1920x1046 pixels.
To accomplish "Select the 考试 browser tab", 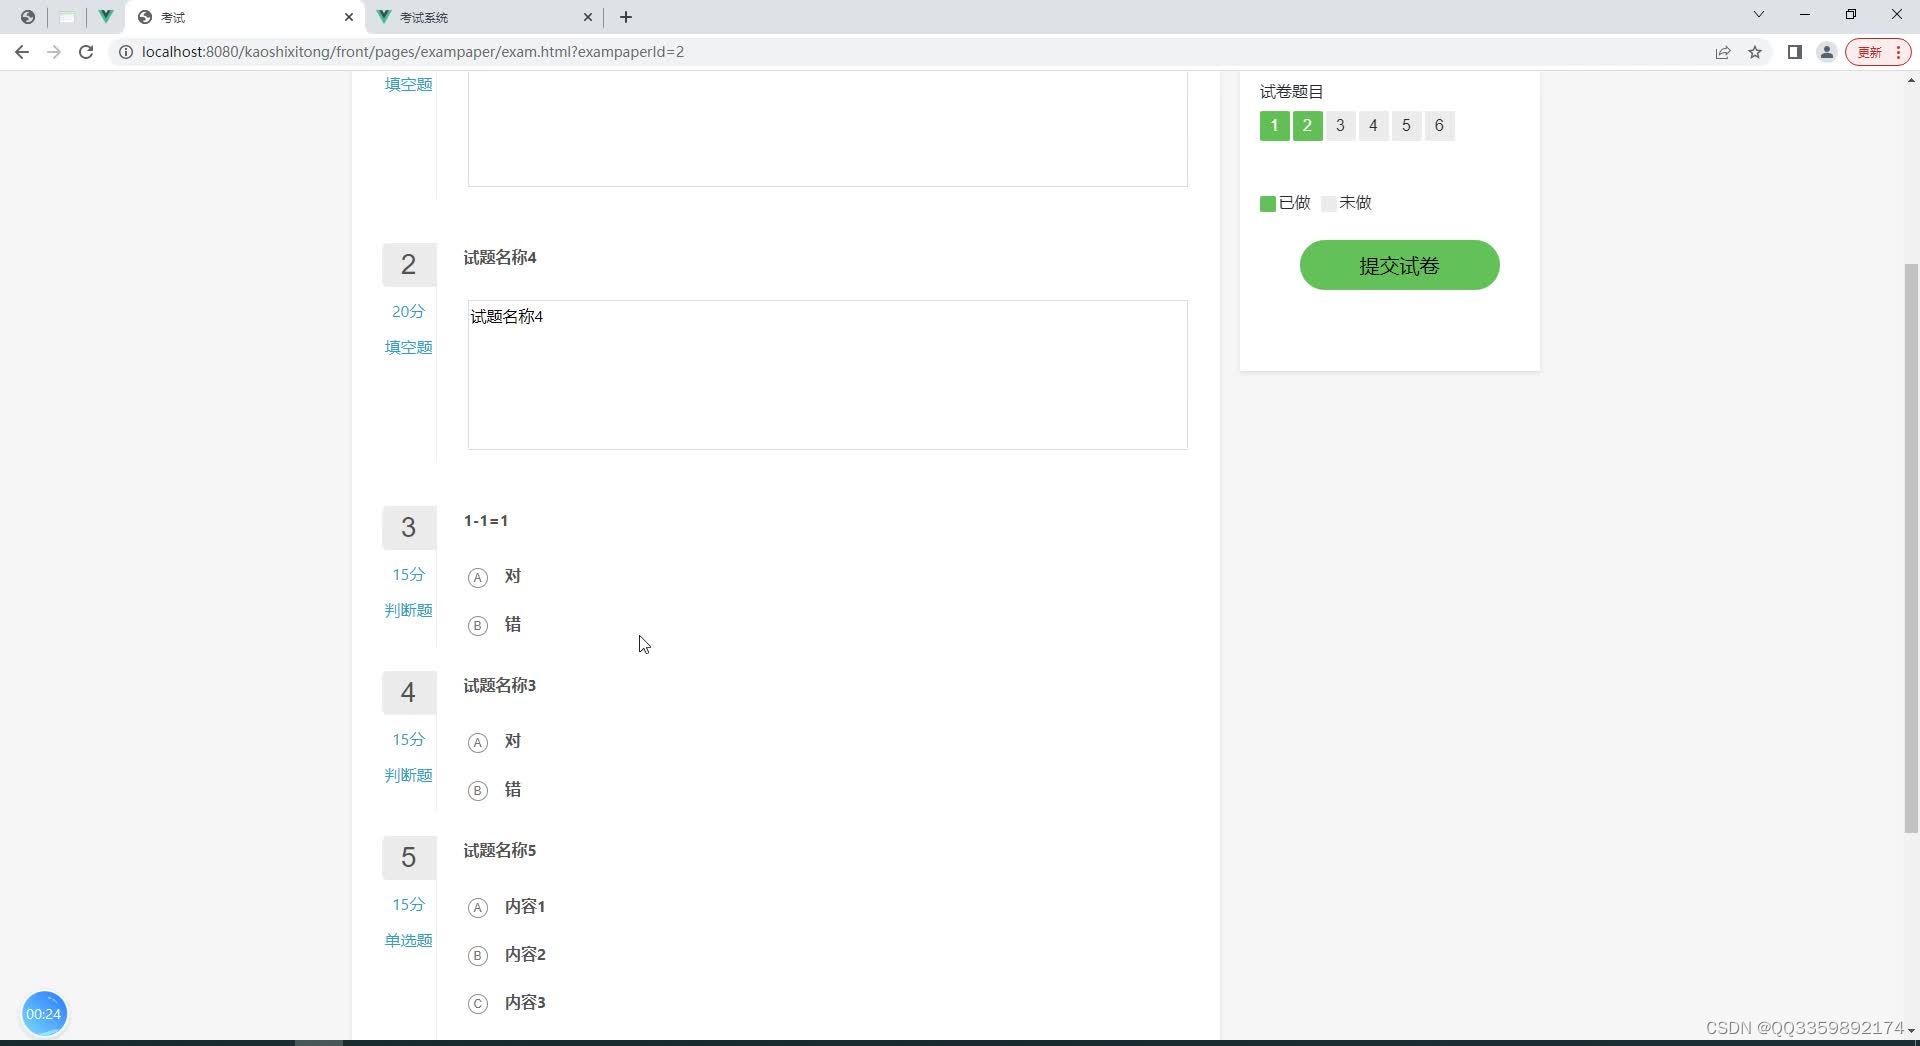I will [x=245, y=17].
